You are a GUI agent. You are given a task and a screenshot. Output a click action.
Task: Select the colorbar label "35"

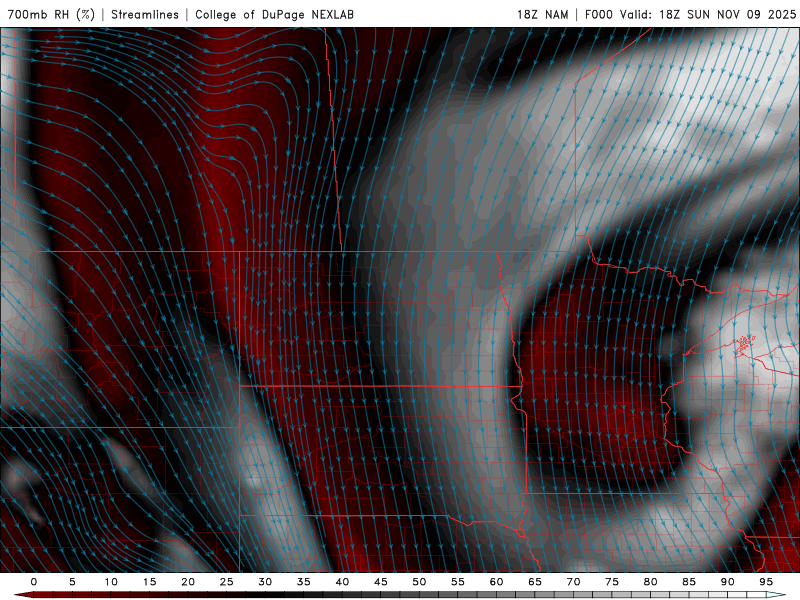(304, 582)
